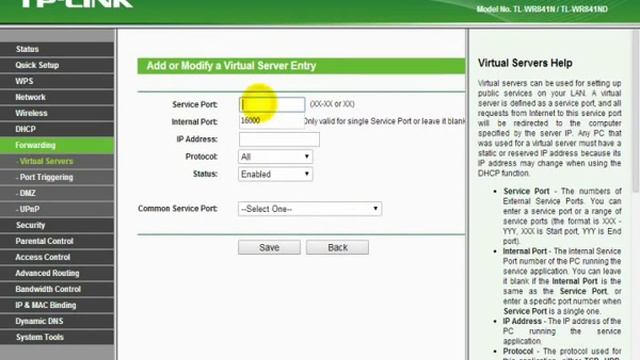Click the Service Port input field
Screen dimensions: 640x360
pos(272,104)
